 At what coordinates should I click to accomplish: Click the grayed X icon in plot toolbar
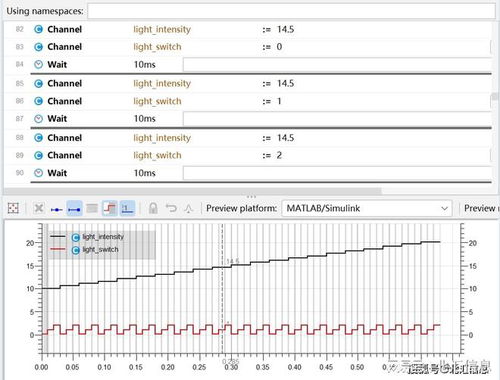point(39,208)
